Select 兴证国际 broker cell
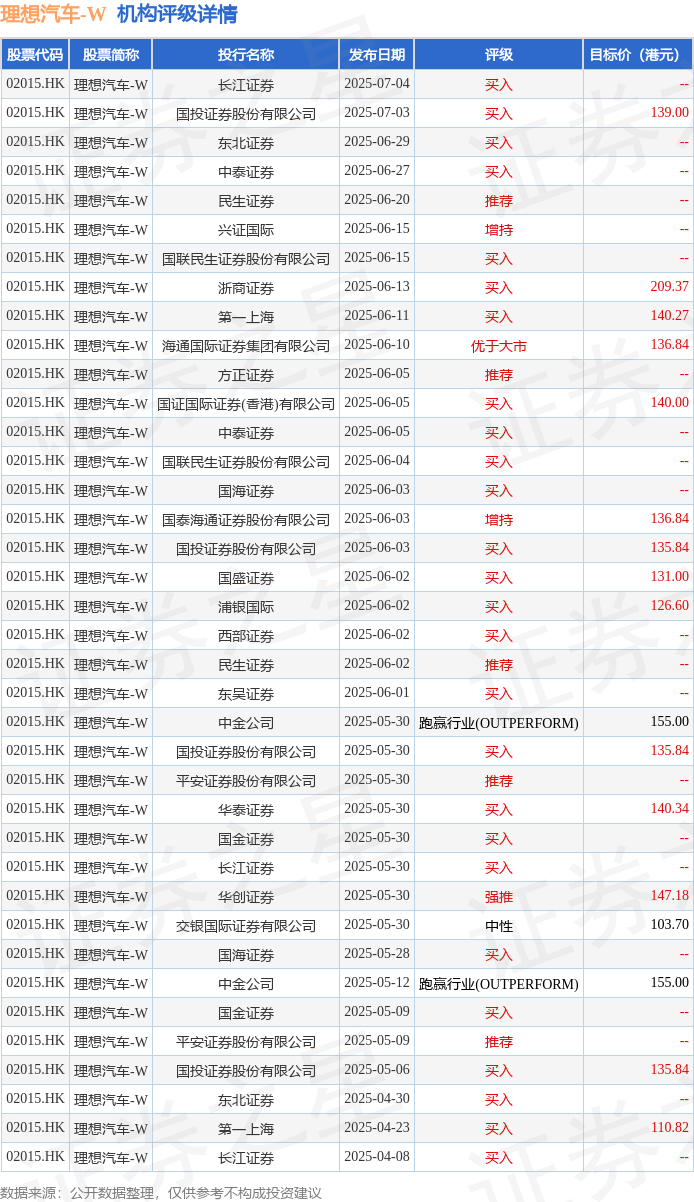694x1202 pixels. [246, 229]
